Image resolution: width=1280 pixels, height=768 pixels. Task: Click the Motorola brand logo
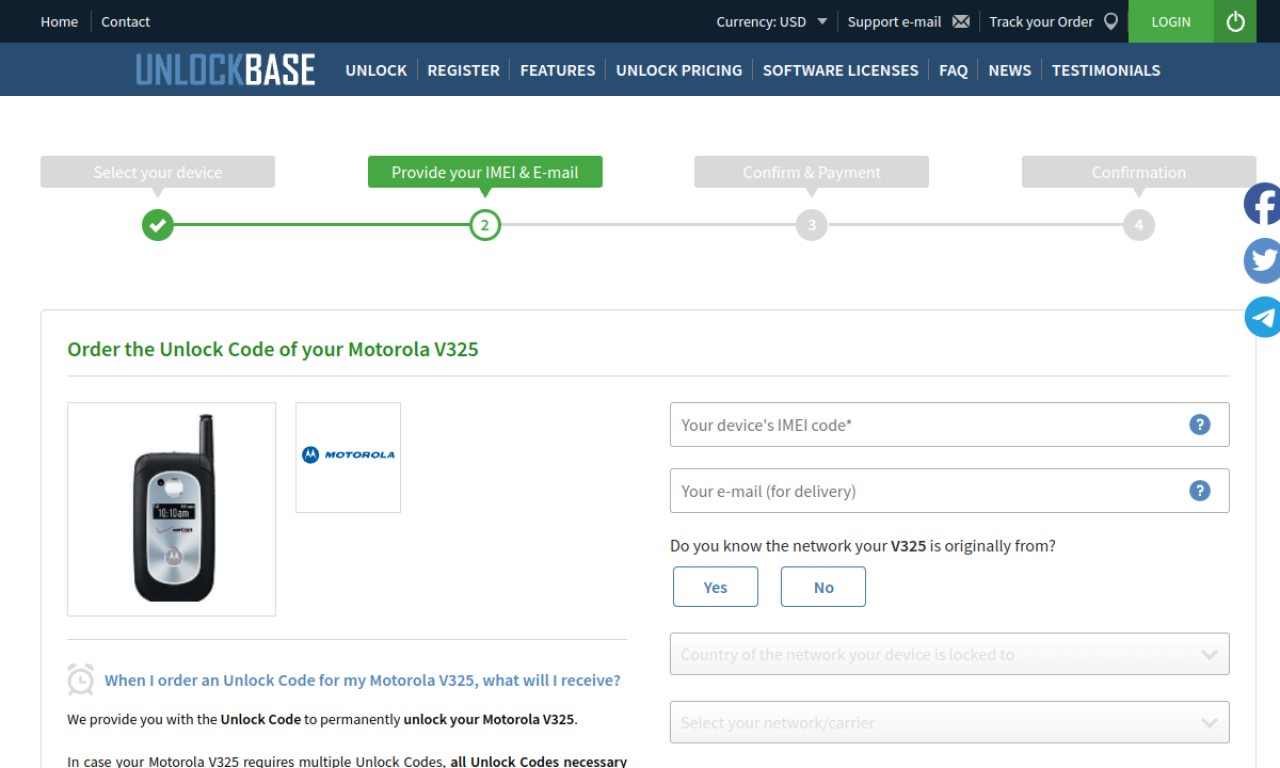[348, 457]
